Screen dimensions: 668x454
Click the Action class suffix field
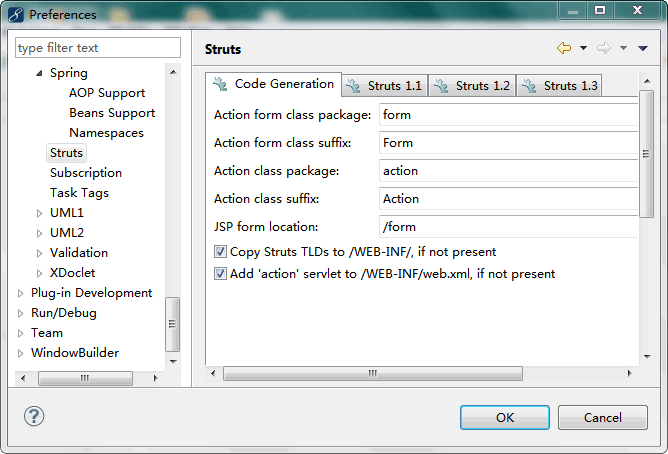click(x=508, y=199)
